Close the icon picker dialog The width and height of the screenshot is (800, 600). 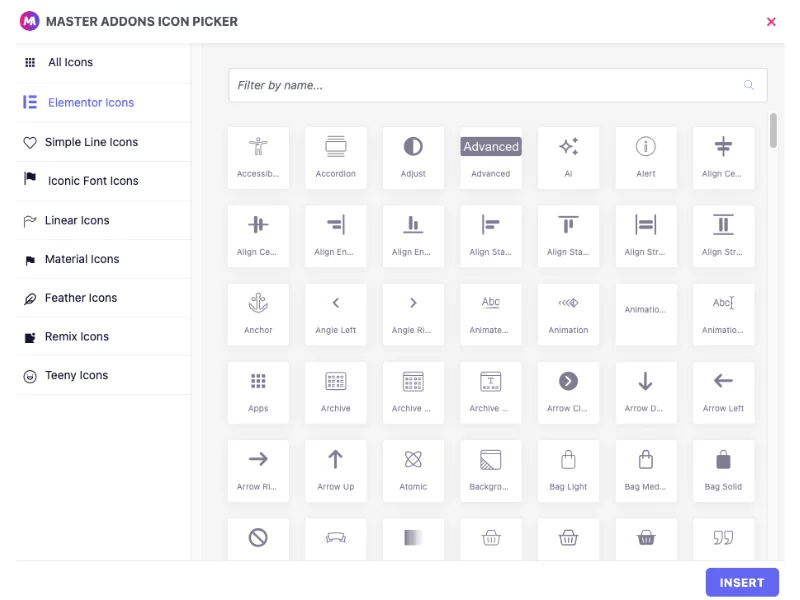(771, 21)
